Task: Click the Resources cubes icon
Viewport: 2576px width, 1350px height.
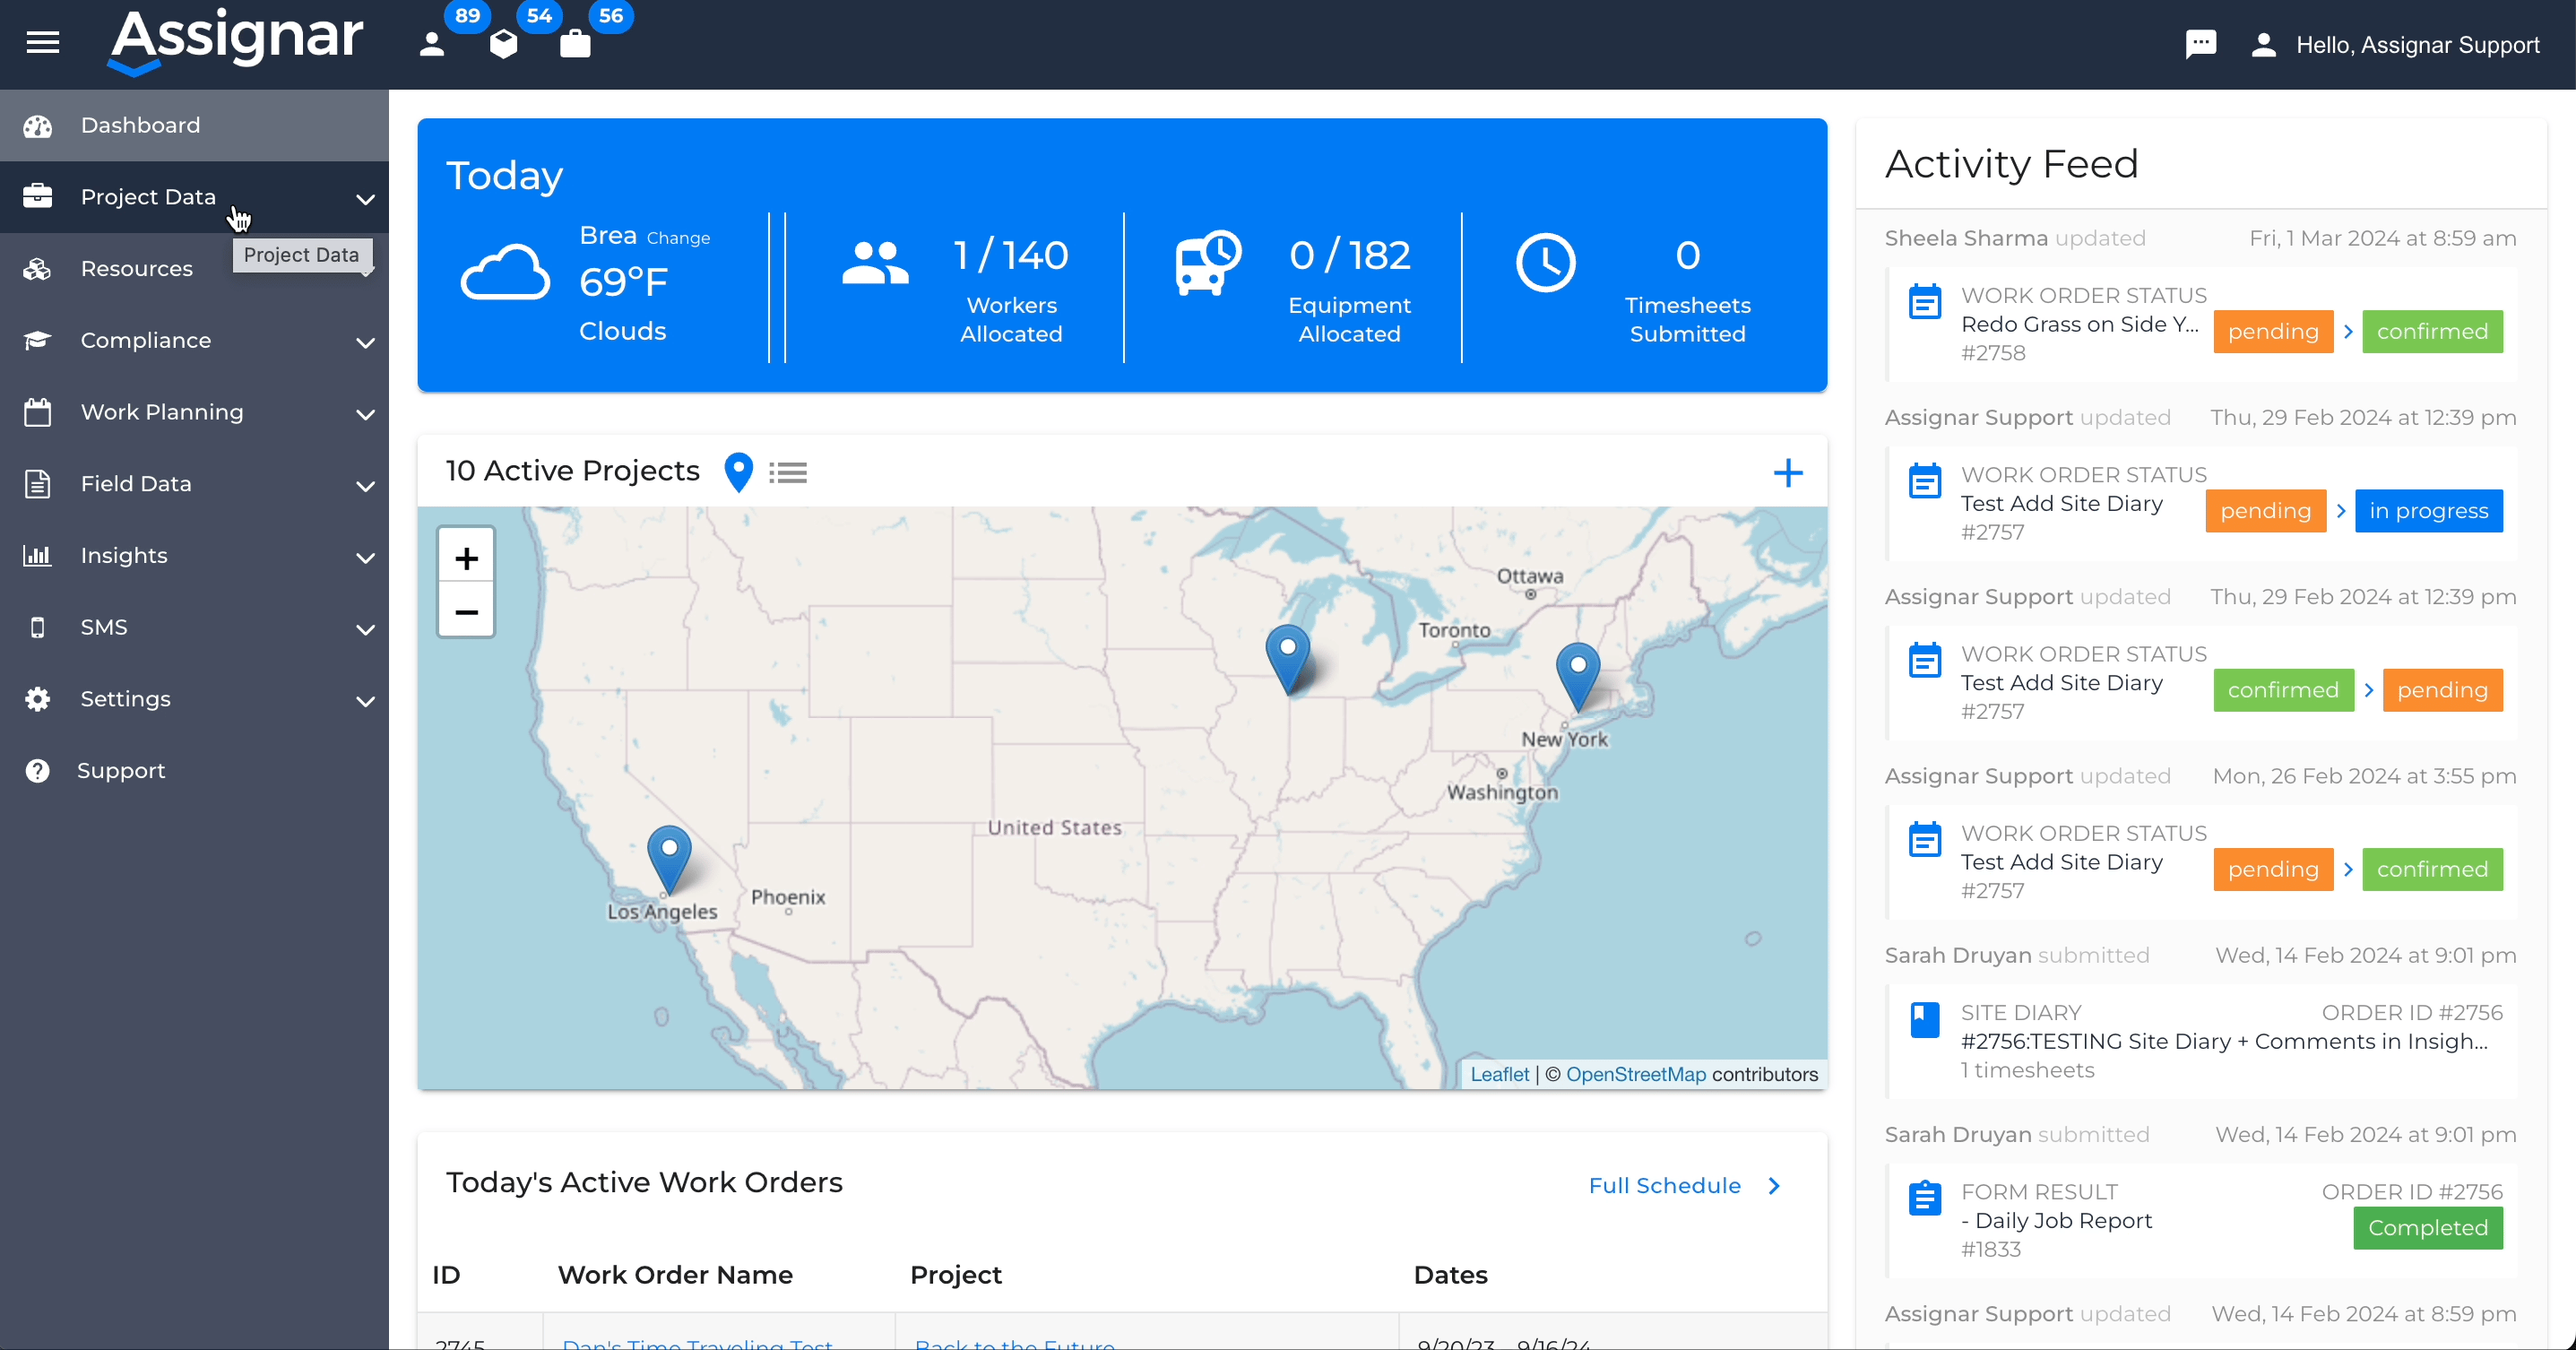Action: pos(38,269)
